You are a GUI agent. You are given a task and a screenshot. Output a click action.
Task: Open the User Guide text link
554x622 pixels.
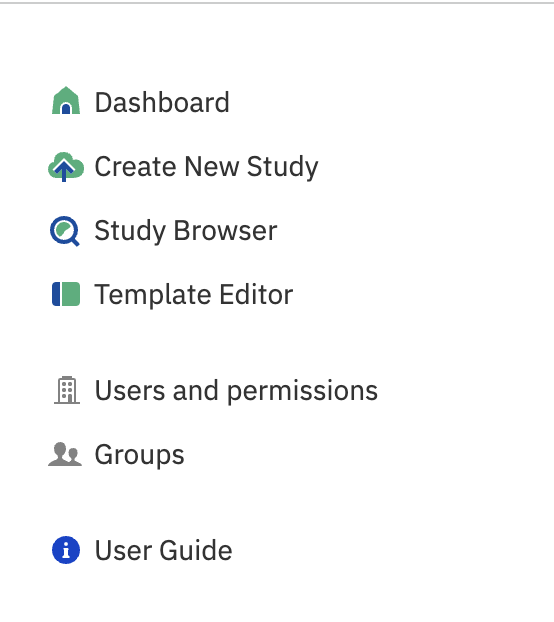tap(163, 550)
